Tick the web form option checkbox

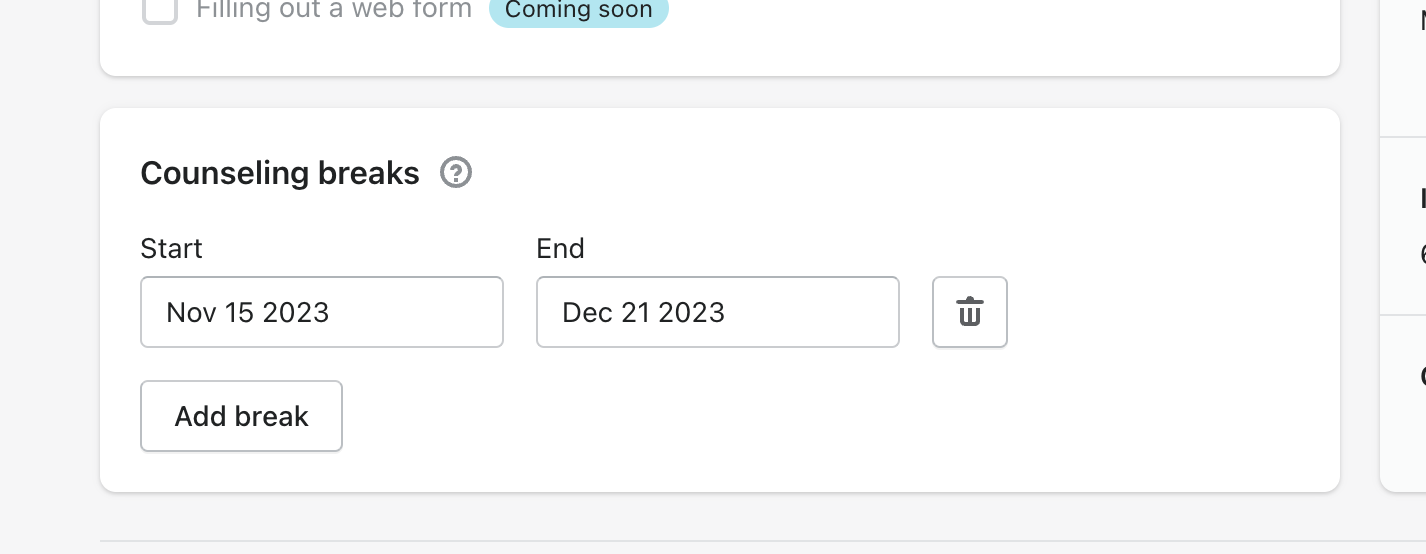click(x=160, y=10)
